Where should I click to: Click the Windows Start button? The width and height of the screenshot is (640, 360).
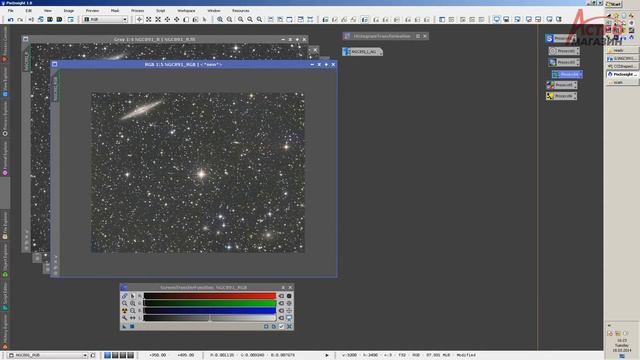[x=613, y=4]
